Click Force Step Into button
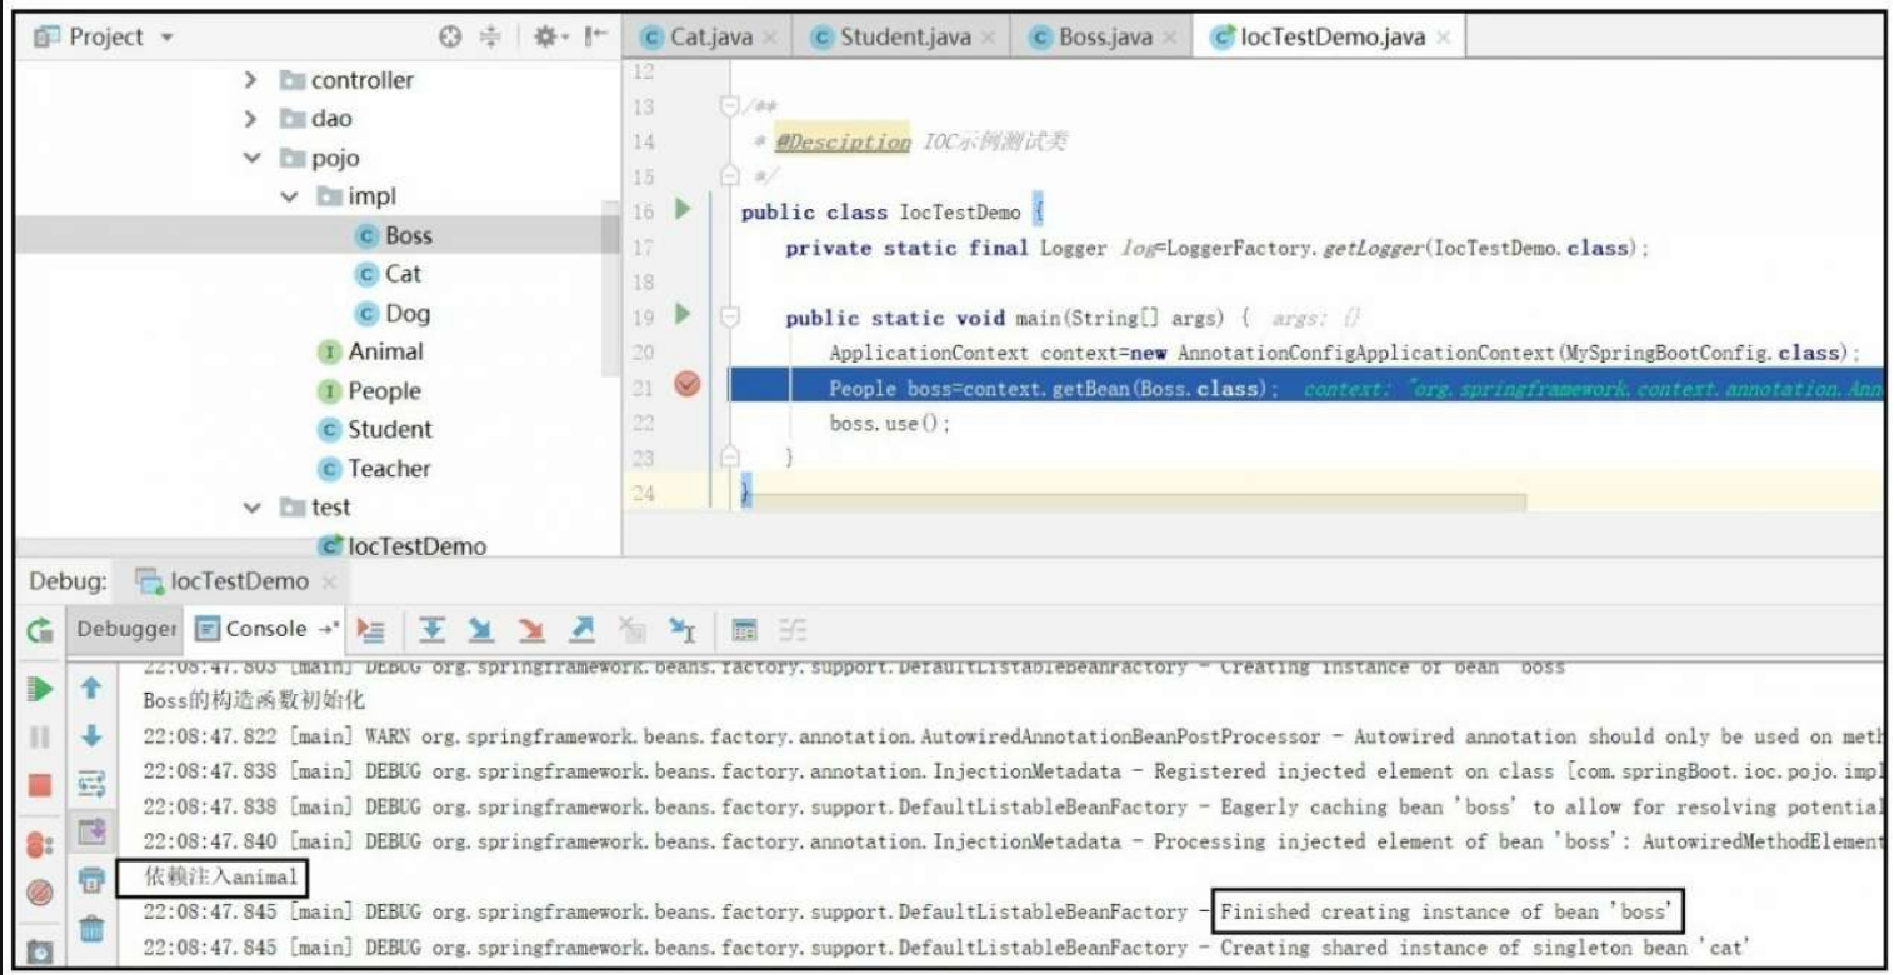 [531, 630]
